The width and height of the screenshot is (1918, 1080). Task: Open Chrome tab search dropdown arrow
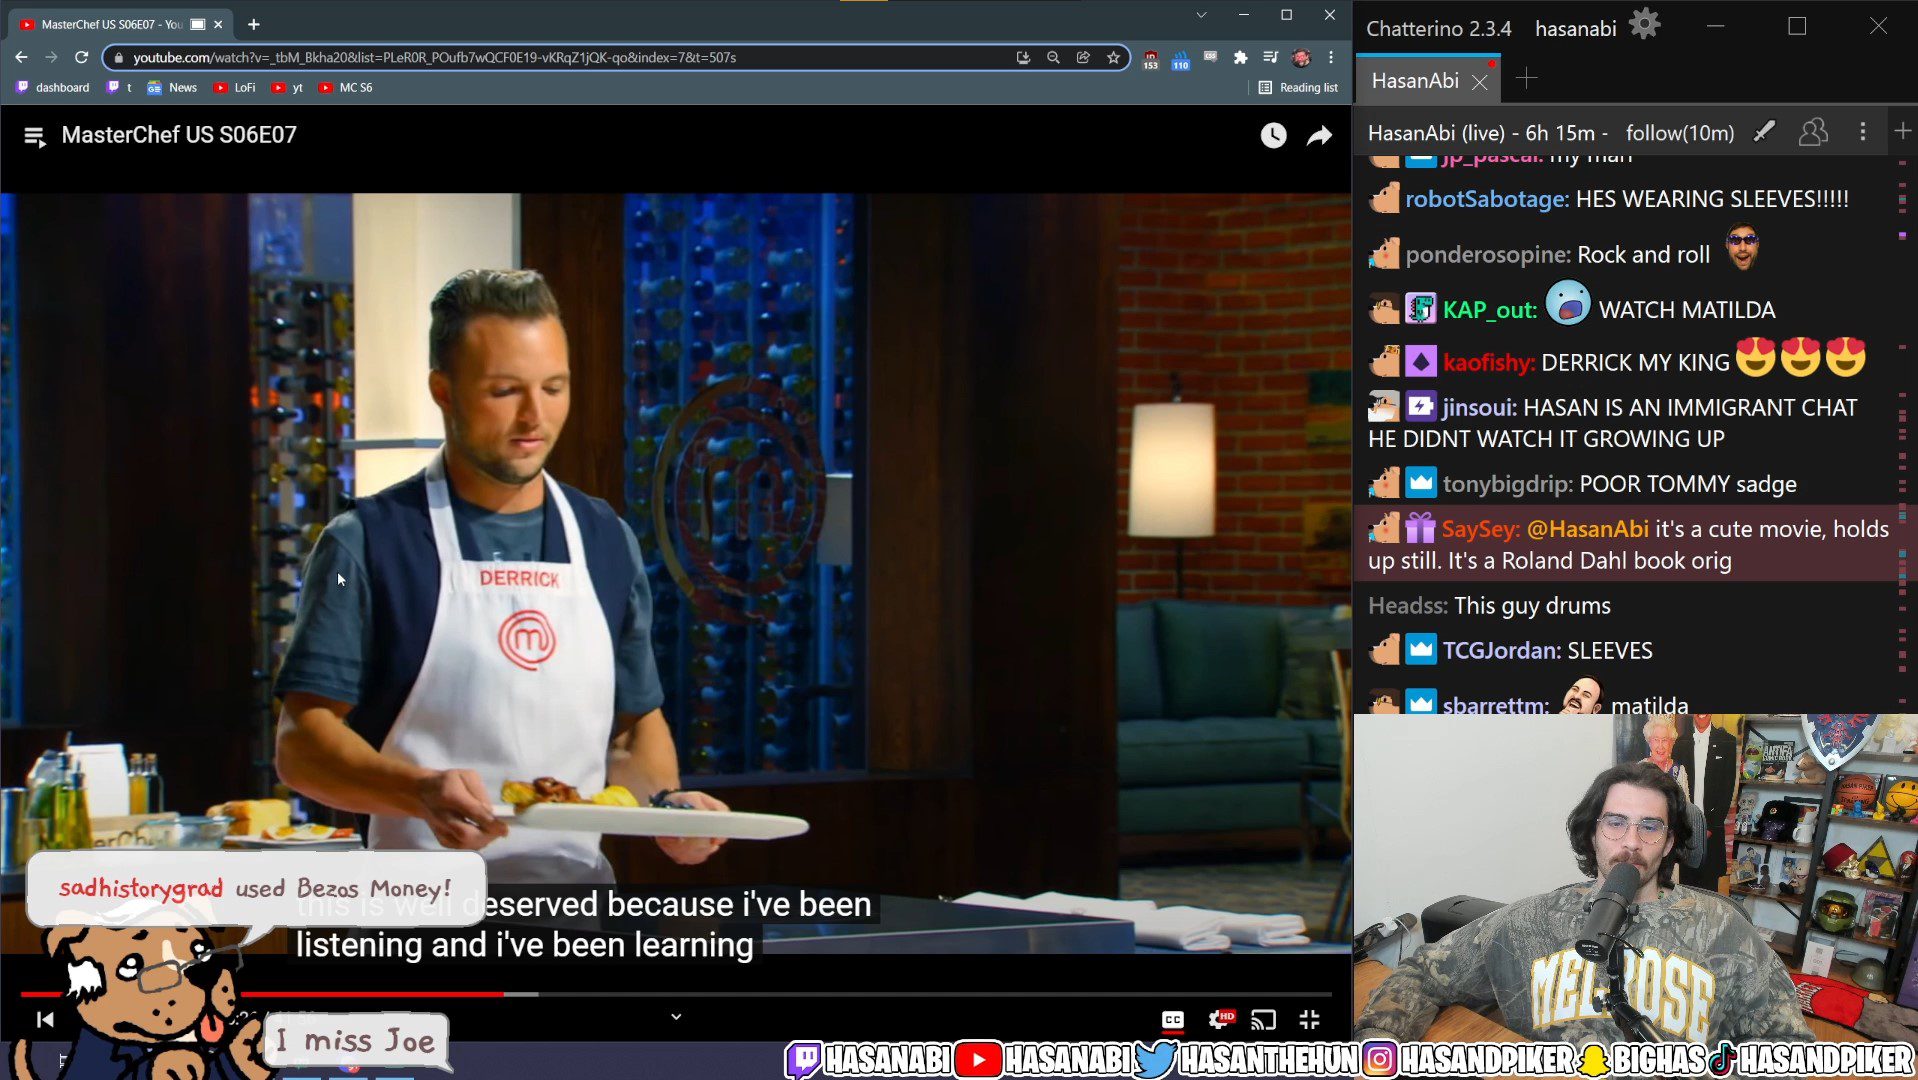(1201, 15)
